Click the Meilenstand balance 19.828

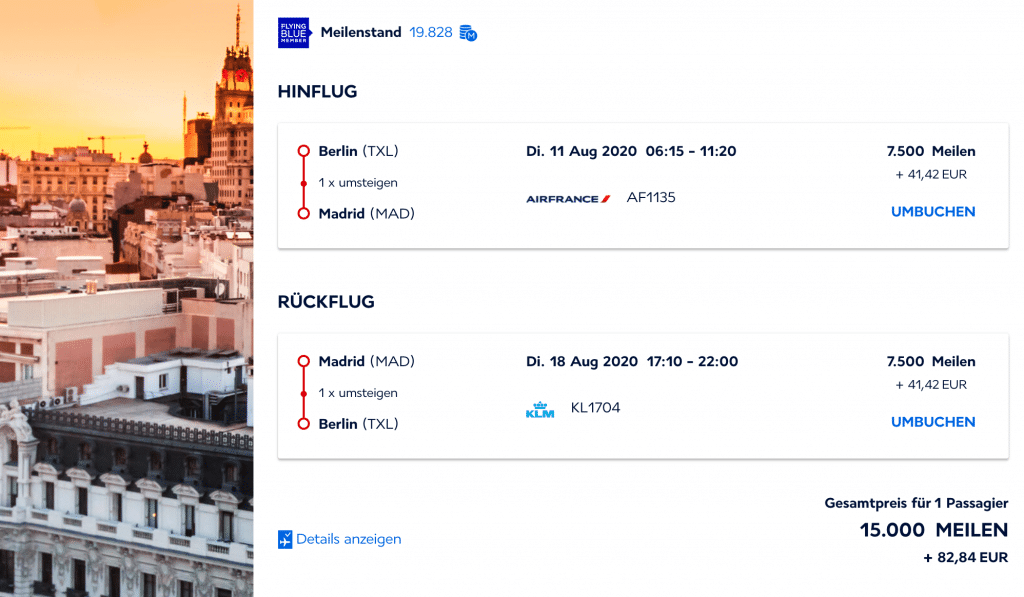click(430, 33)
